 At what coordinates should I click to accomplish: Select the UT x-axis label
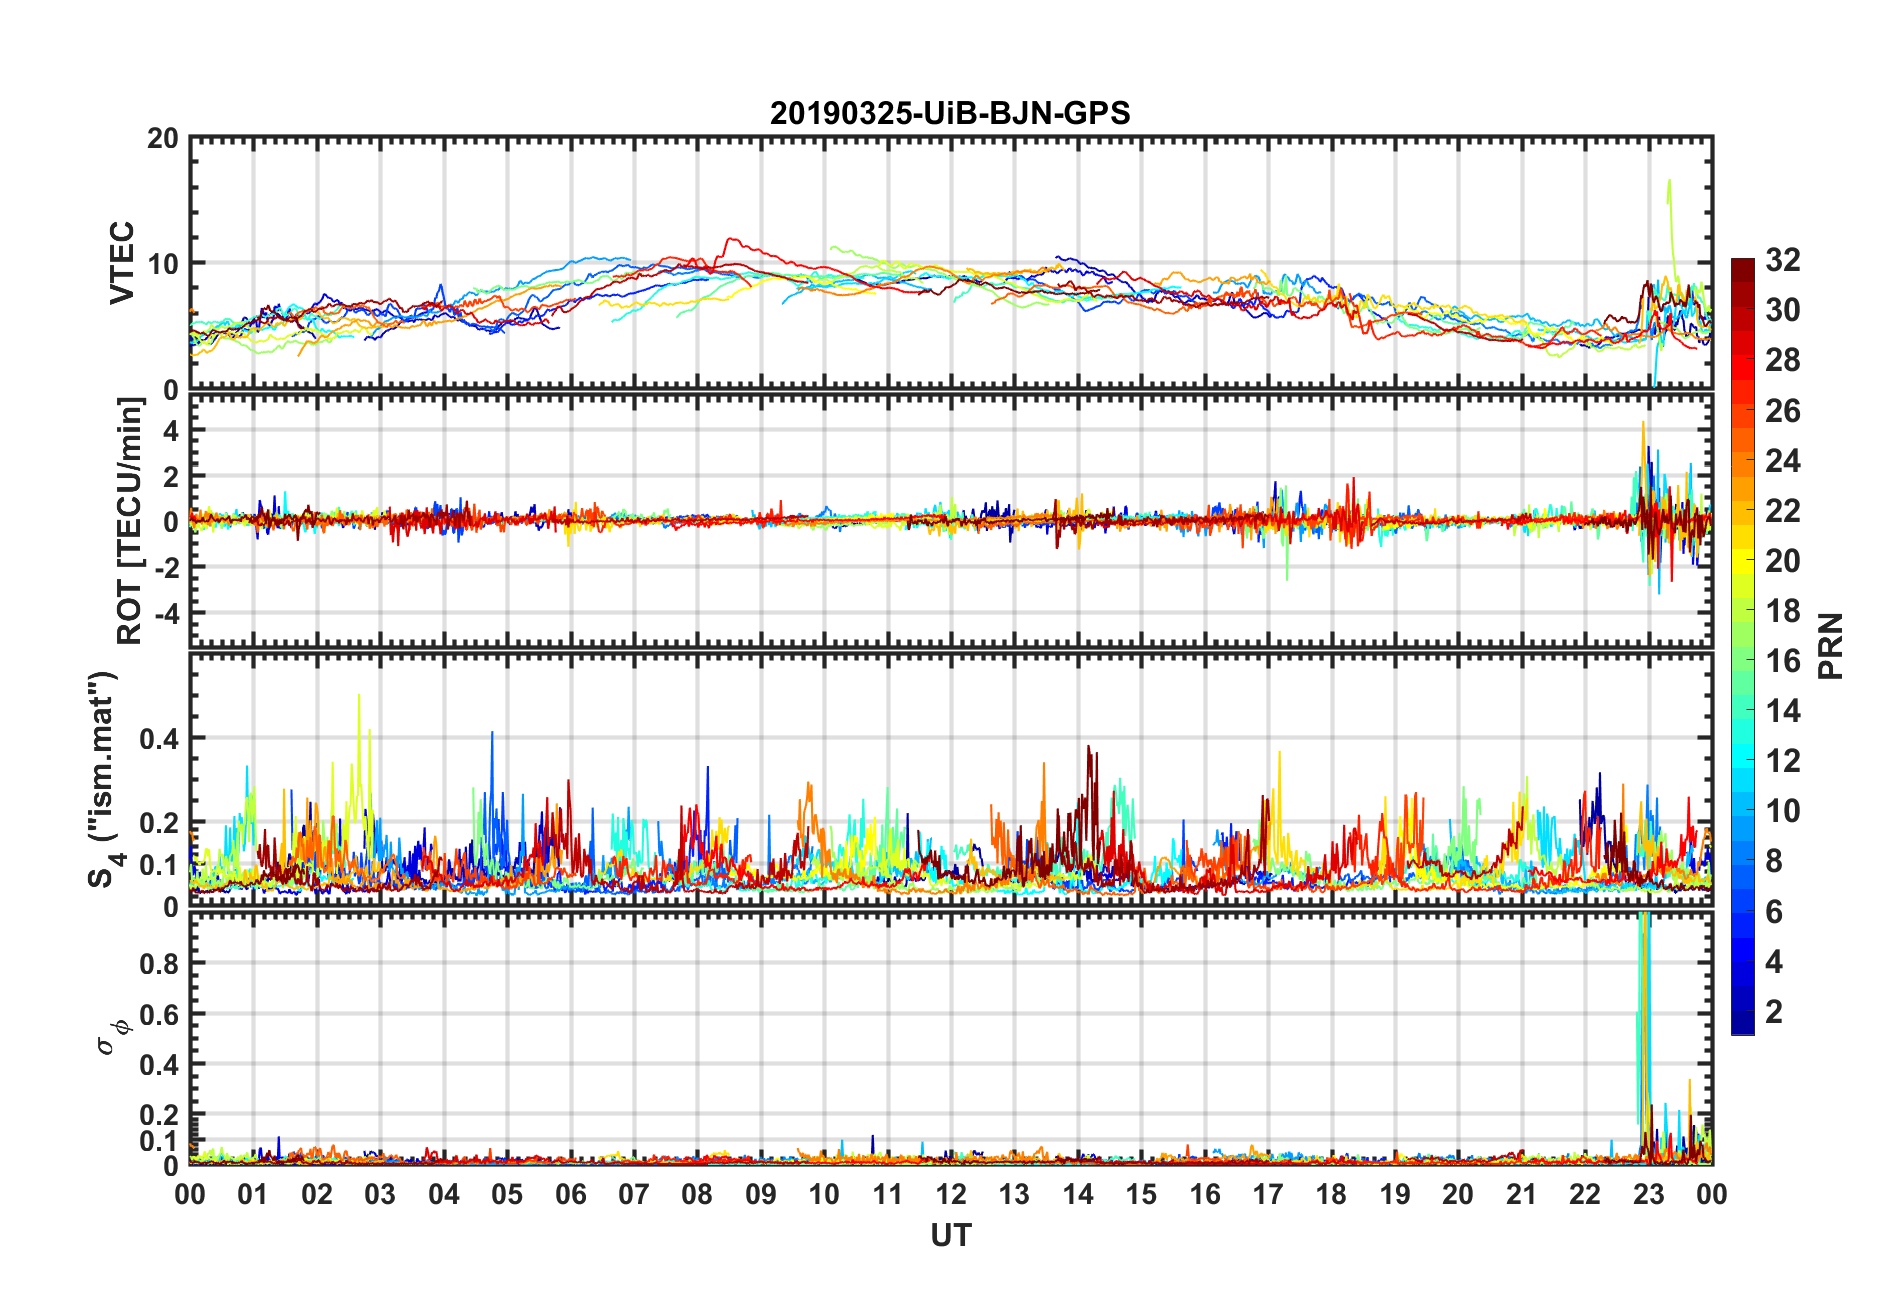pyautogui.click(x=950, y=1236)
